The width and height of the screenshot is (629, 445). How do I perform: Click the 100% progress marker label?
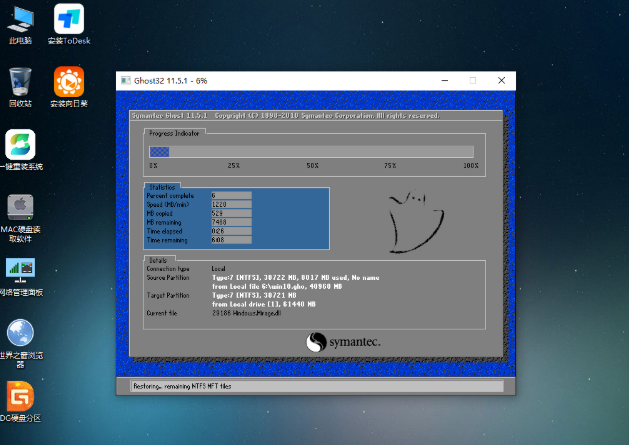pos(471,165)
